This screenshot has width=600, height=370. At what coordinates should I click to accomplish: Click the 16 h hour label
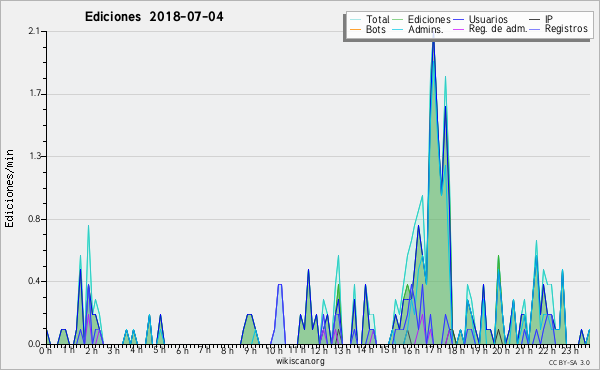coord(411,350)
